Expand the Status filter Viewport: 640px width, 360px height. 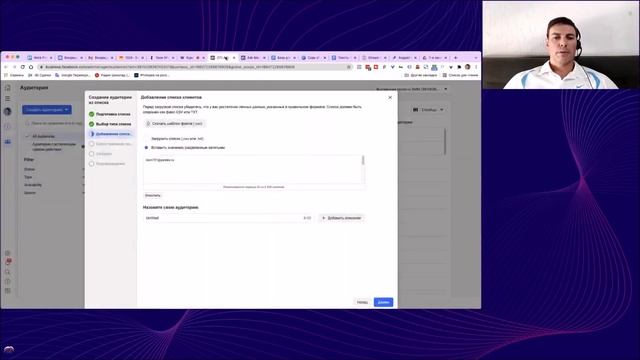point(54,169)
